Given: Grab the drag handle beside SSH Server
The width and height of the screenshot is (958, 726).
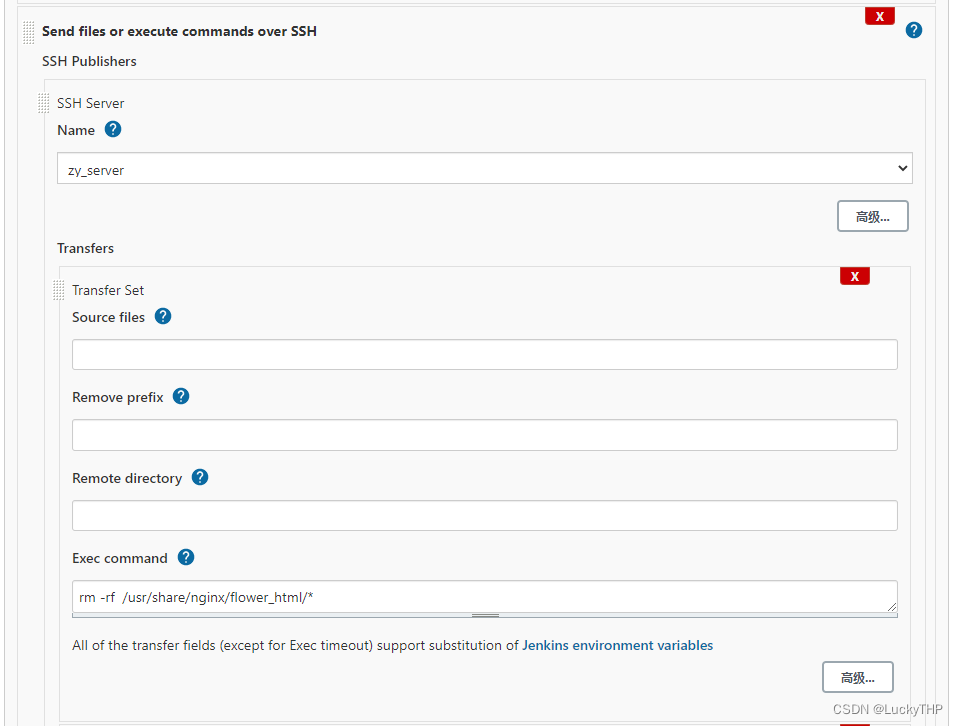Looking at the screenshot, I should pos(43,103).
